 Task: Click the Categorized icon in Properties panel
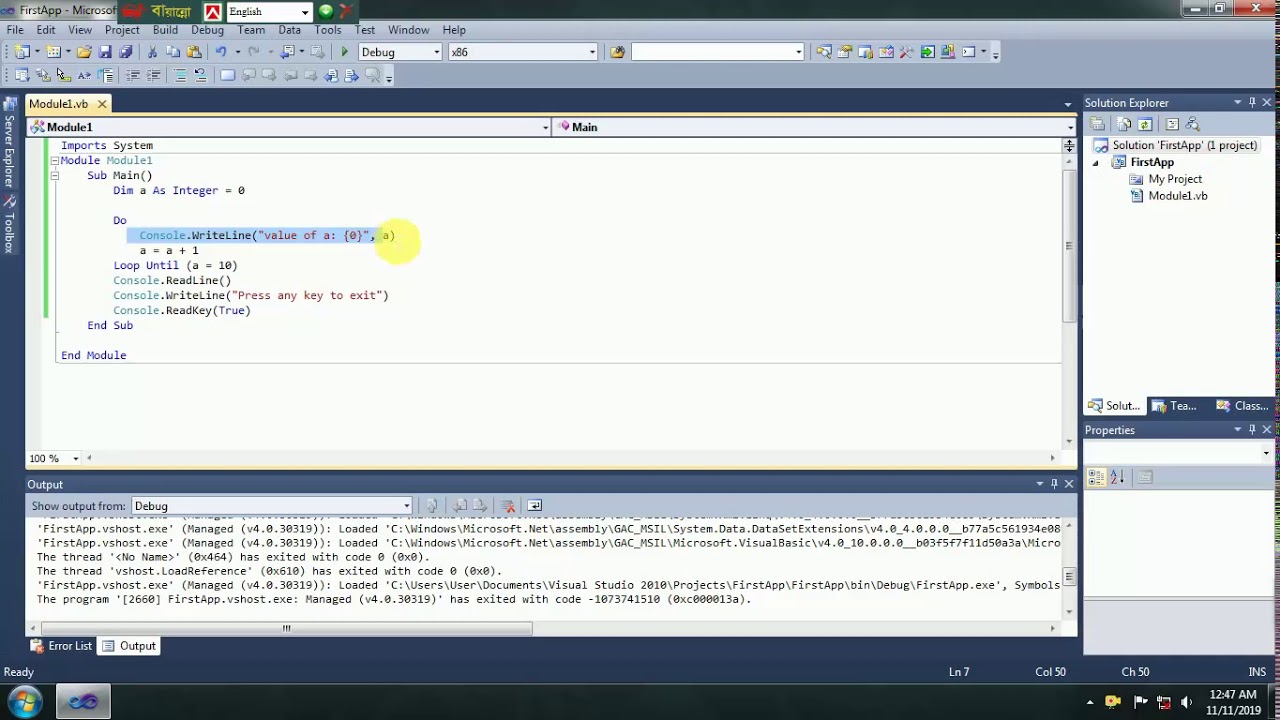(x=1096, y=478)
